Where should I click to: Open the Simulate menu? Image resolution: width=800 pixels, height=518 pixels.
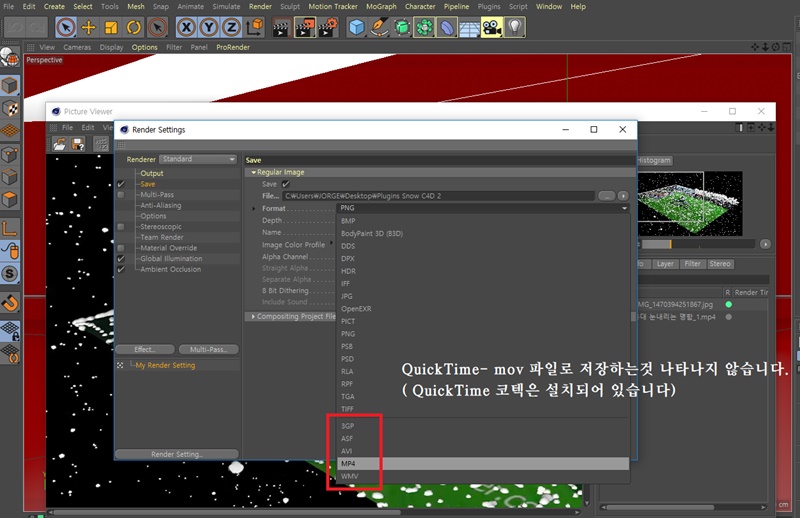pos(226,7)
